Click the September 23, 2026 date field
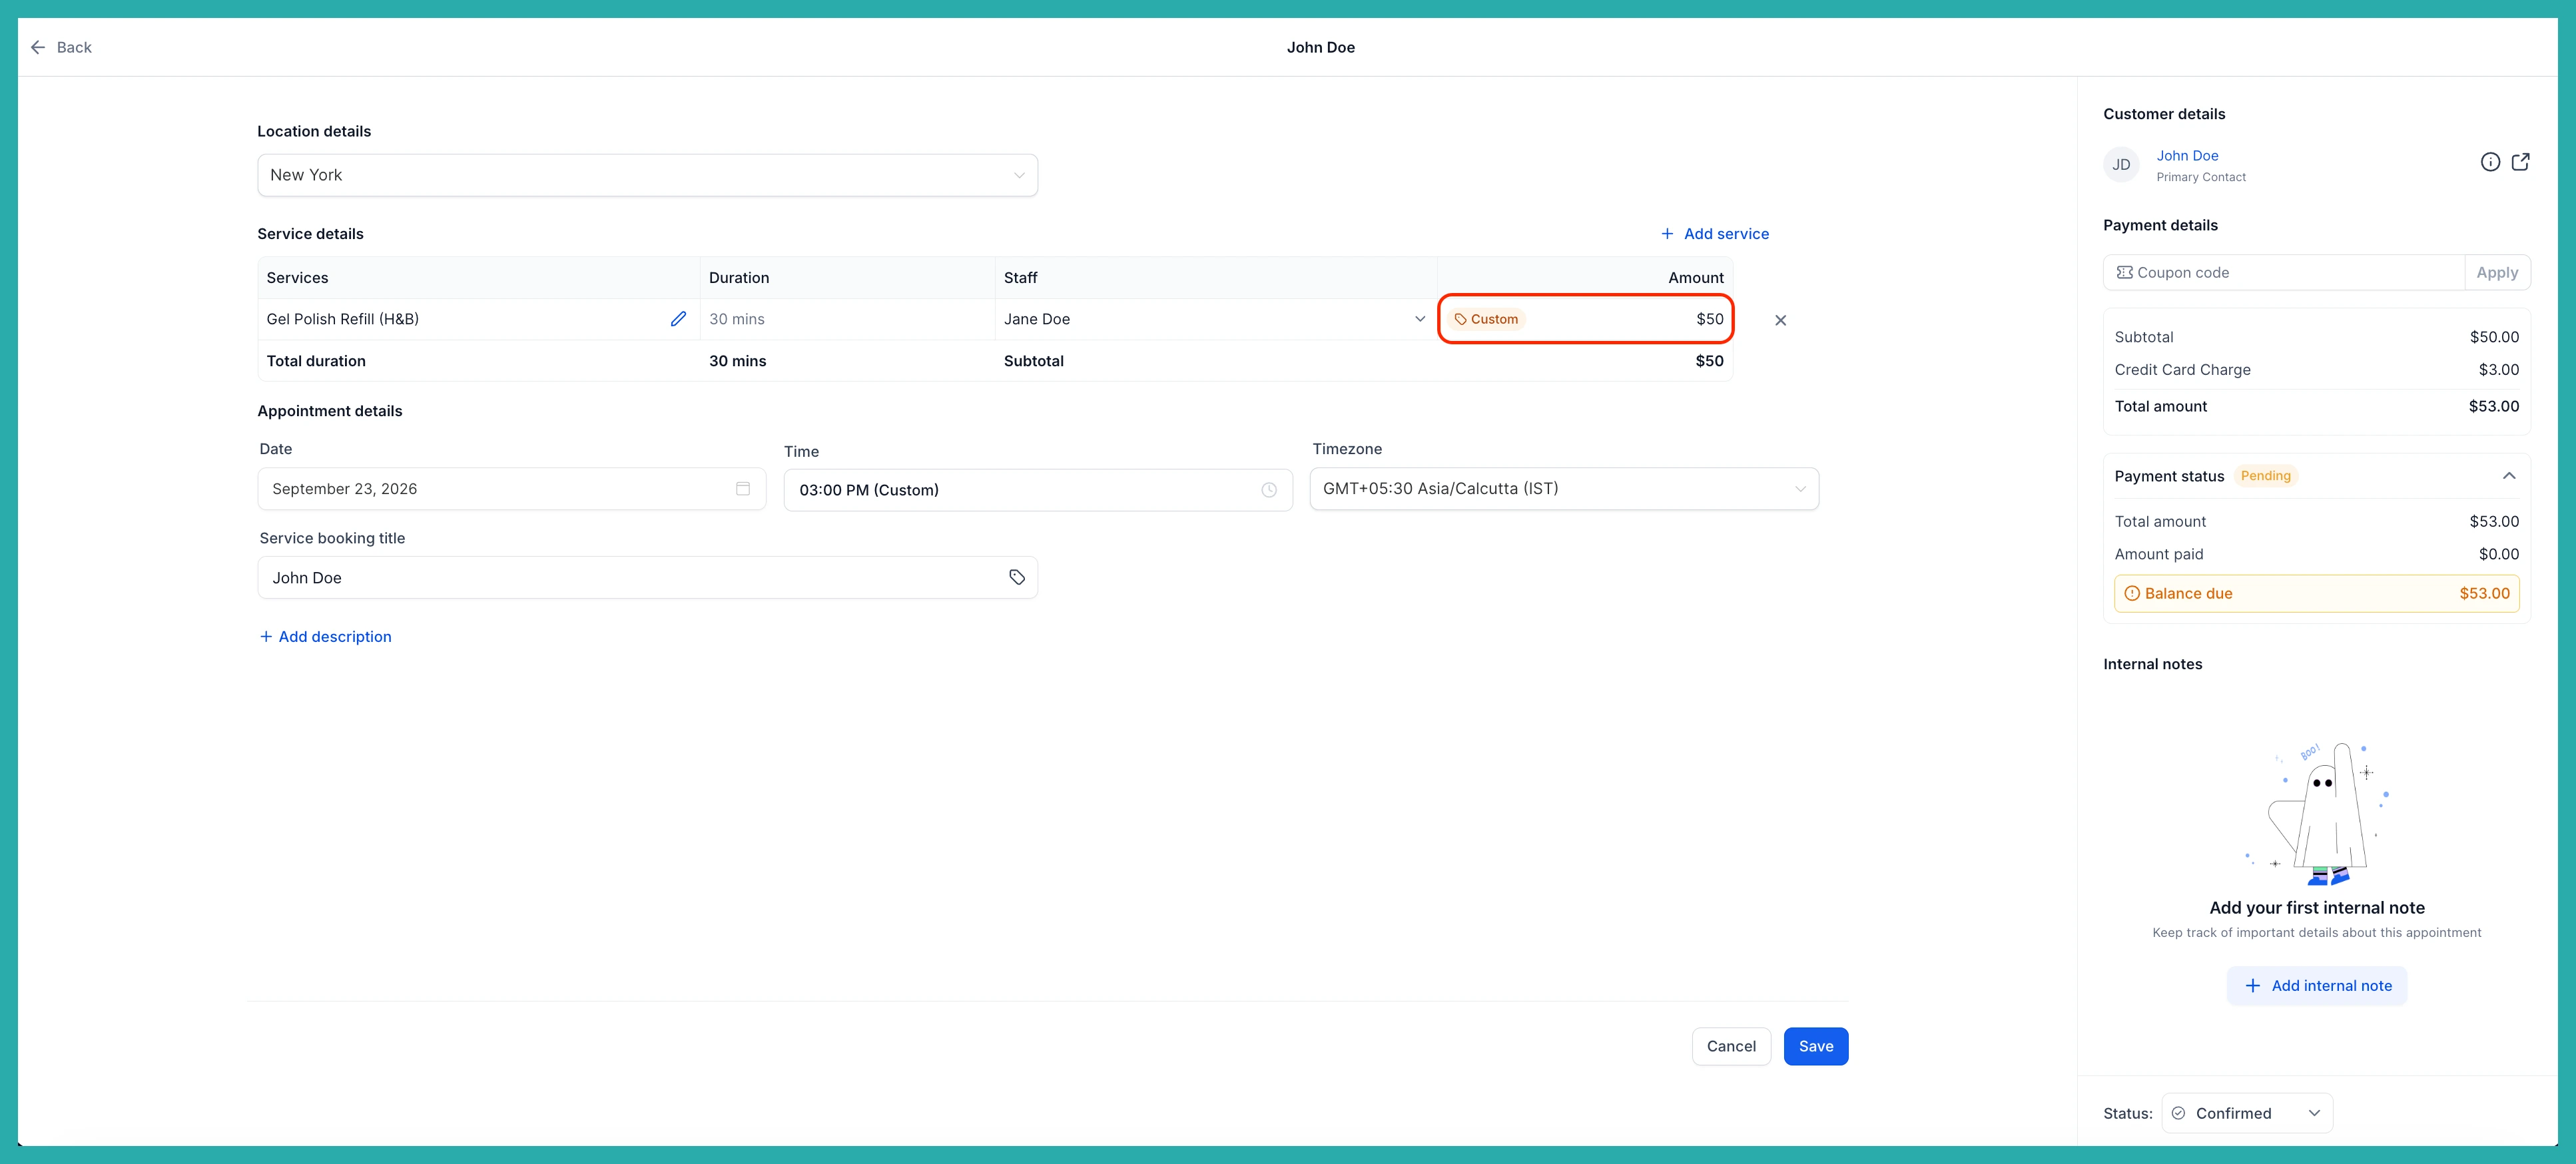This screenshot has width=2576, height=1164. pyautogui.click(x=512, y=489)
